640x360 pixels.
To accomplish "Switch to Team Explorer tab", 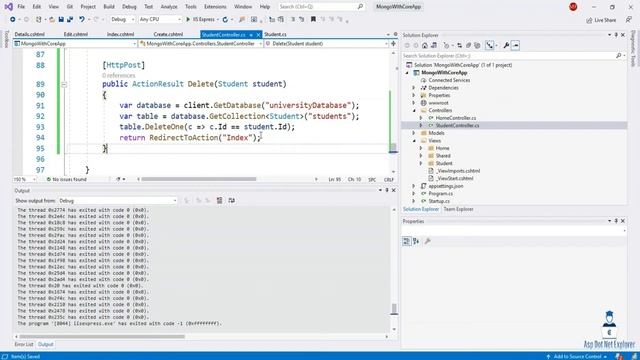I will 458,209.
